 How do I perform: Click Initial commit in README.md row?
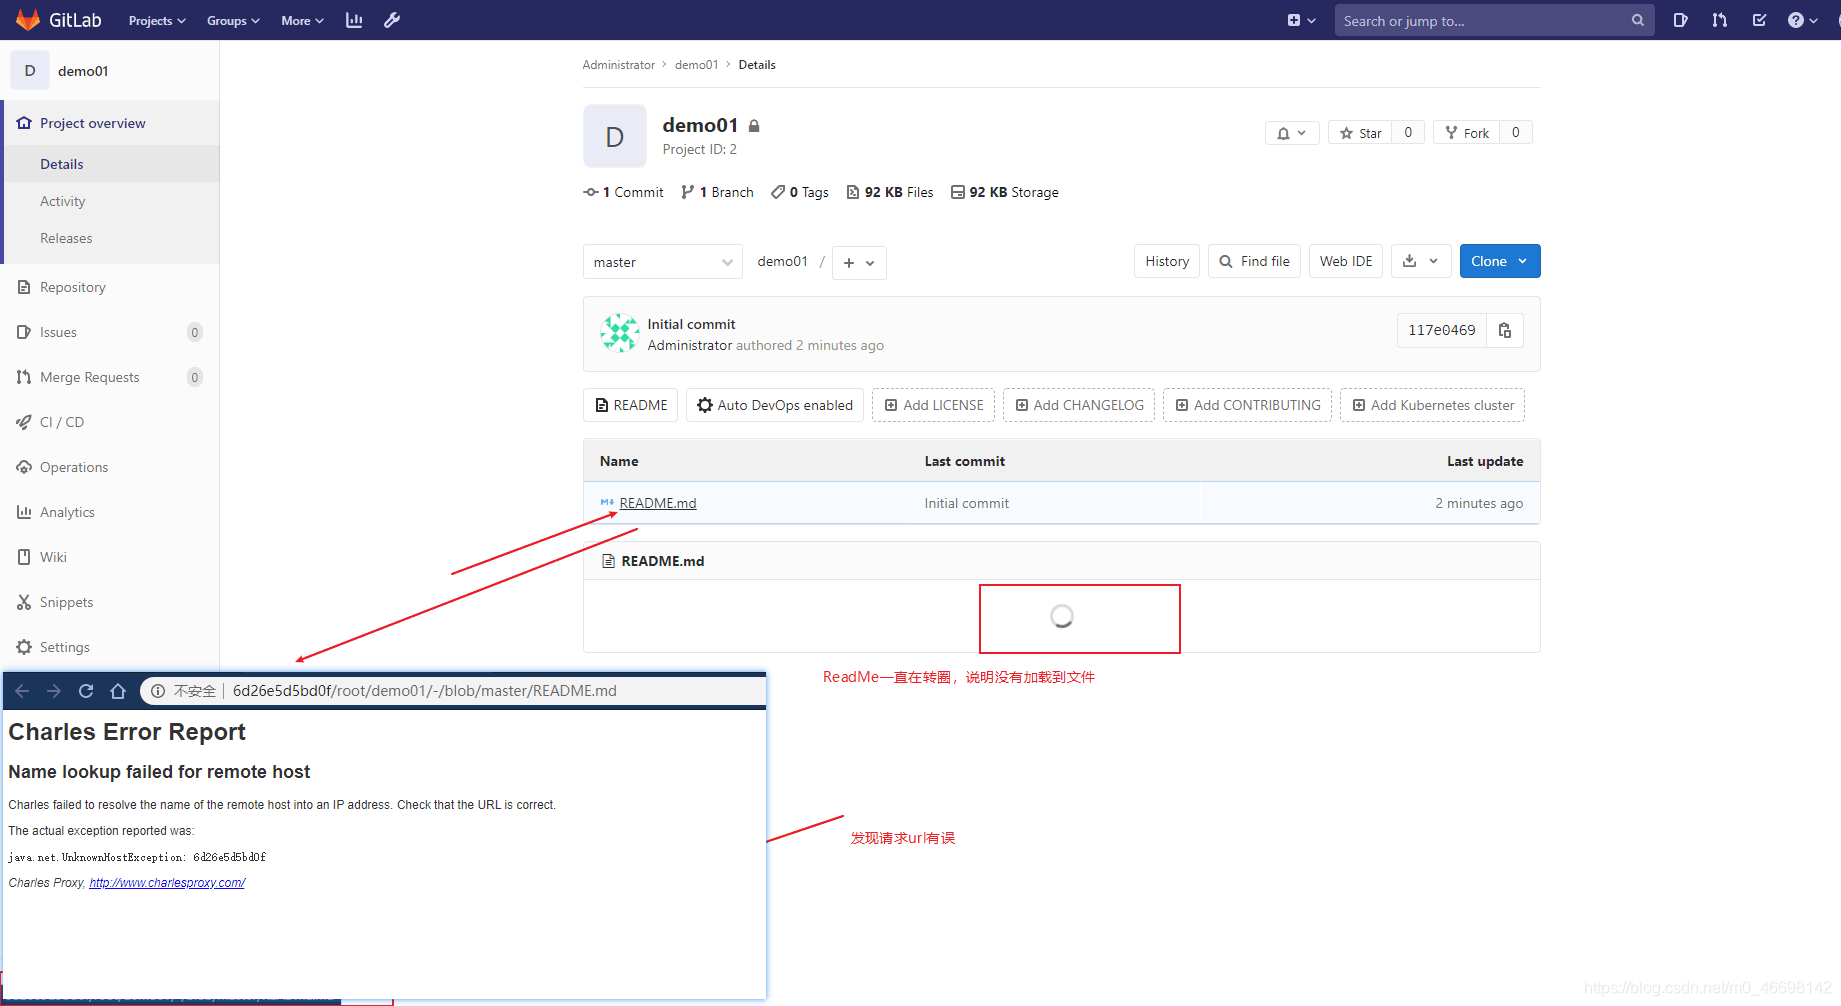point(966,503)
